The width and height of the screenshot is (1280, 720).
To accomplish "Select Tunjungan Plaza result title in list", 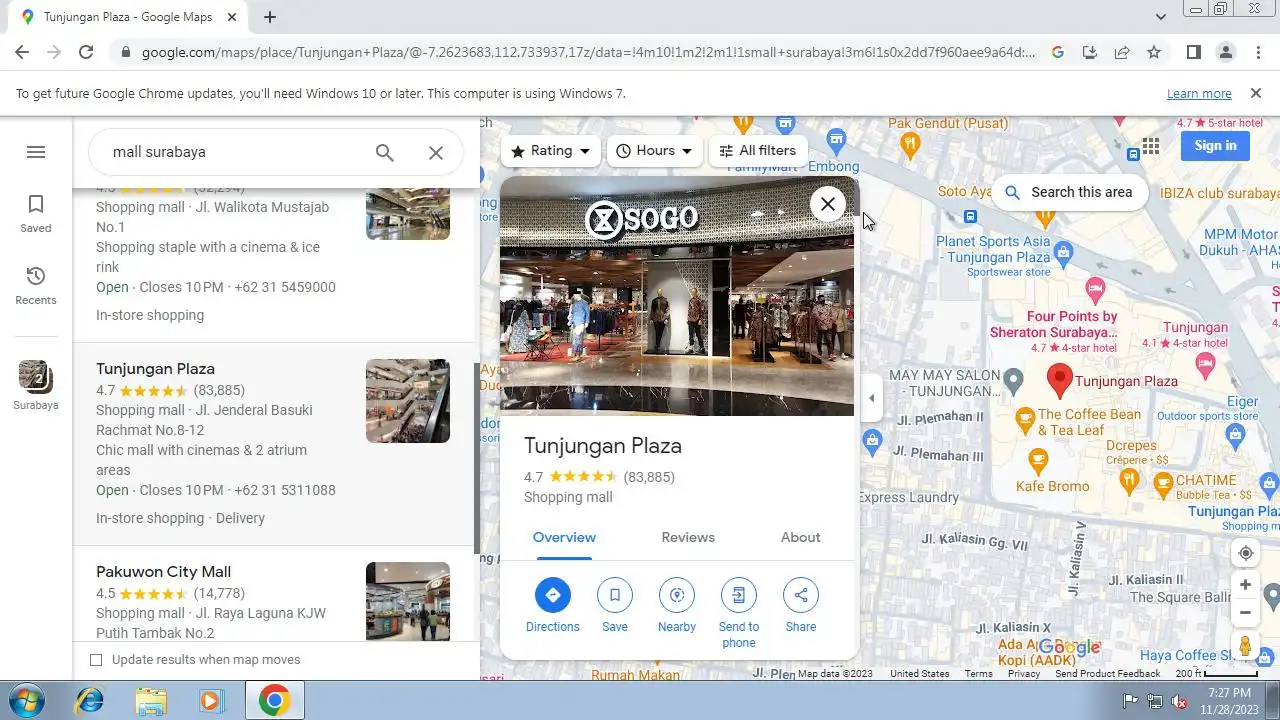I will (155, 369).
